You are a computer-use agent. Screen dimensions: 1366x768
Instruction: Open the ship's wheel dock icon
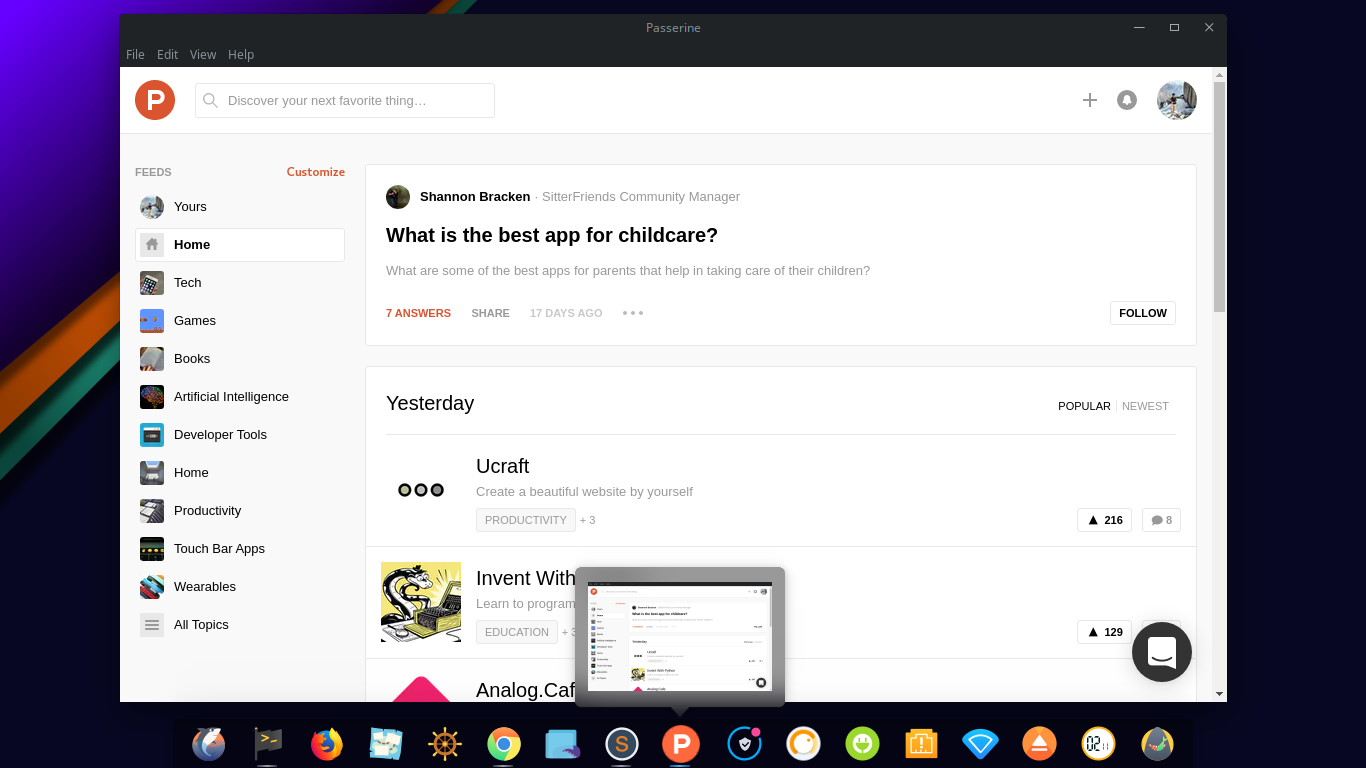tap(445, 744)
